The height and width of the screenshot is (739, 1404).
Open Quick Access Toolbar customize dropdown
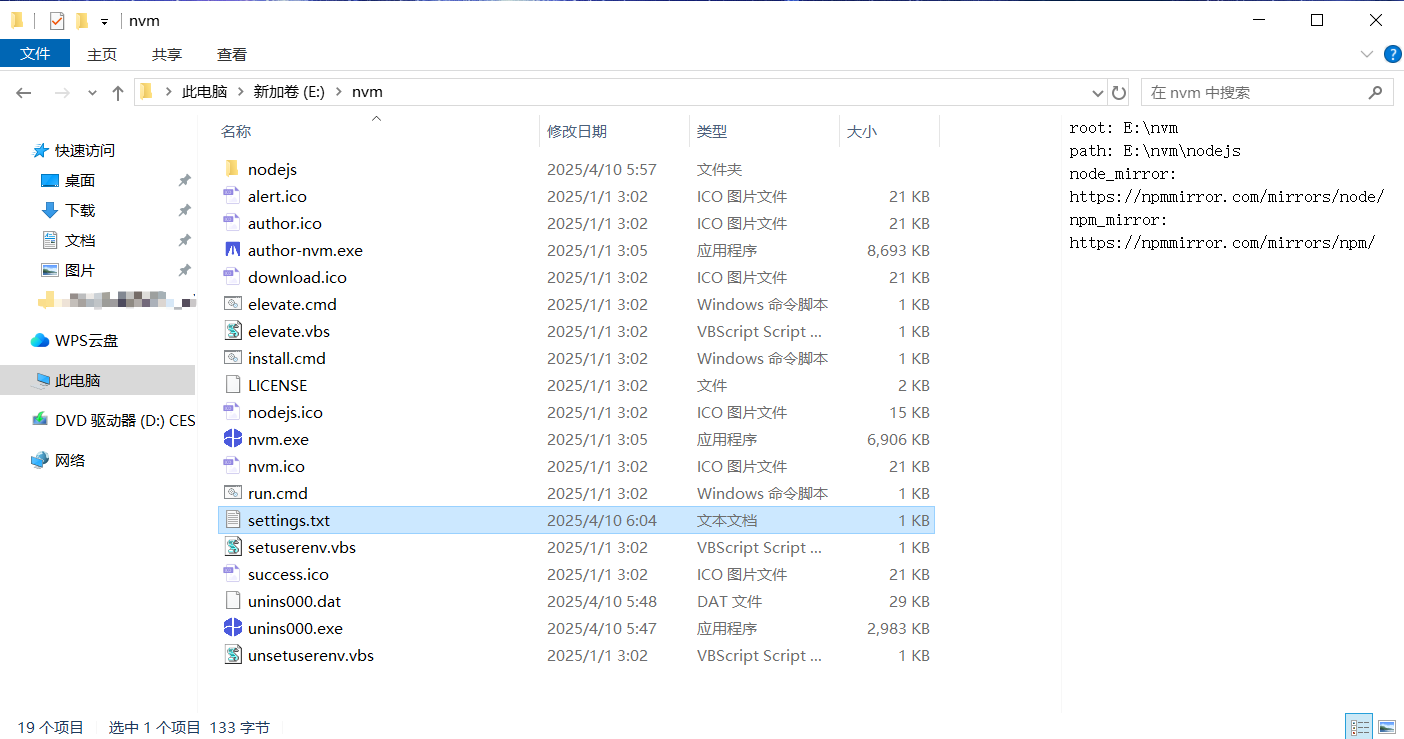104,21
